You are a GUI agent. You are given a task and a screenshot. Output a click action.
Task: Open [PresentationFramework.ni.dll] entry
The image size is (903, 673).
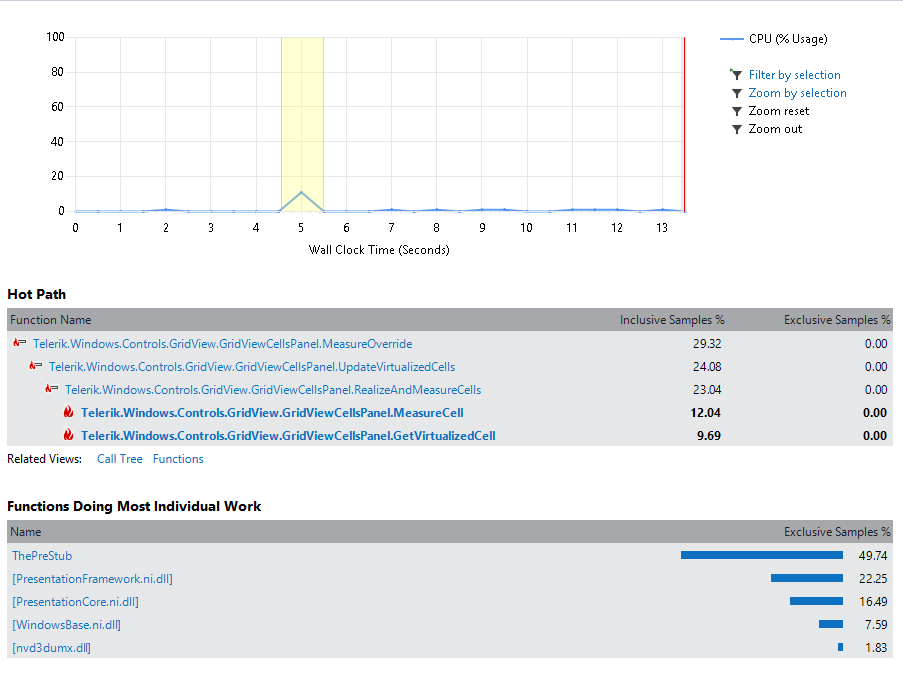click(x=92, y=579)
